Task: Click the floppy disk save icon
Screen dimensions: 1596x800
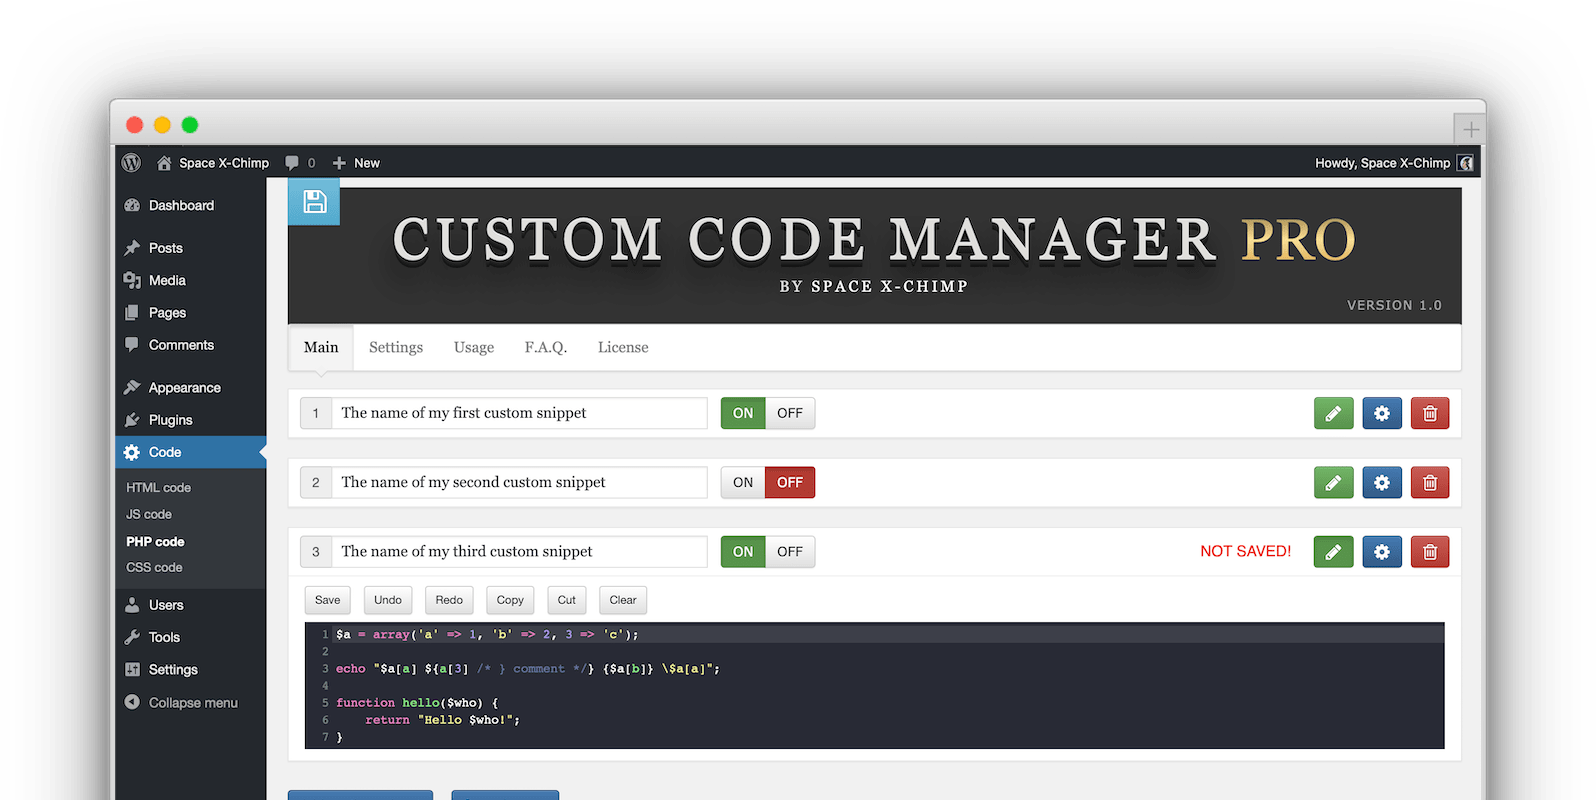Action: point(314,201)
